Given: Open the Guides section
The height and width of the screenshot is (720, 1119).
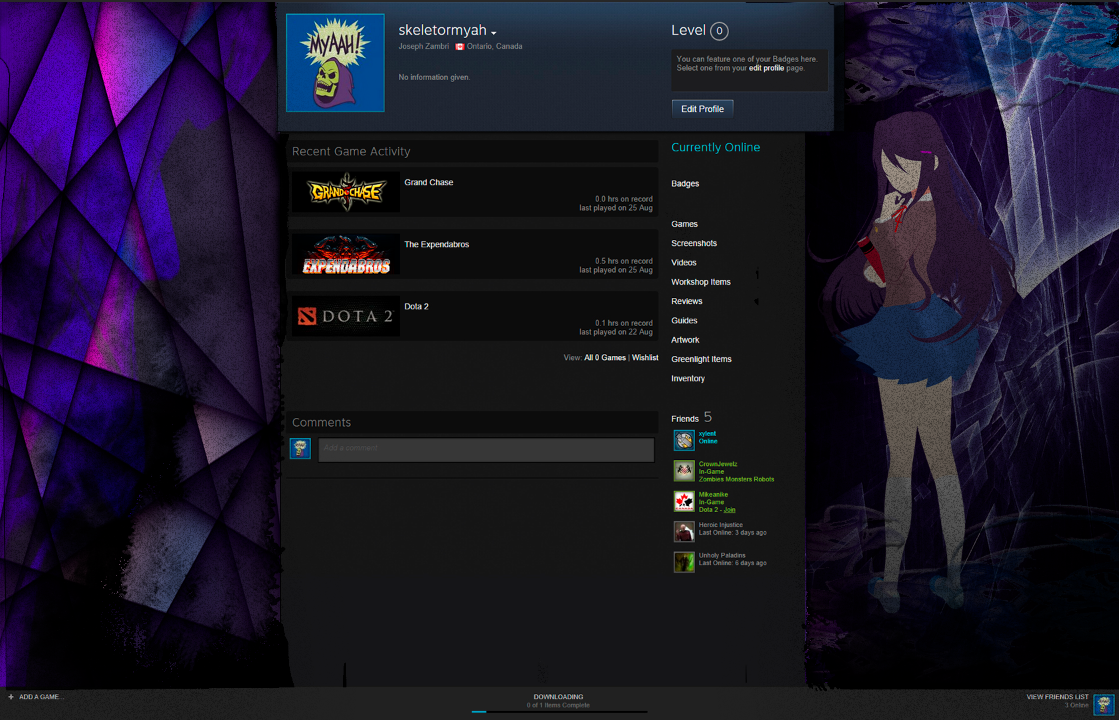Looking at the screenshot, I should pos(684,320).
